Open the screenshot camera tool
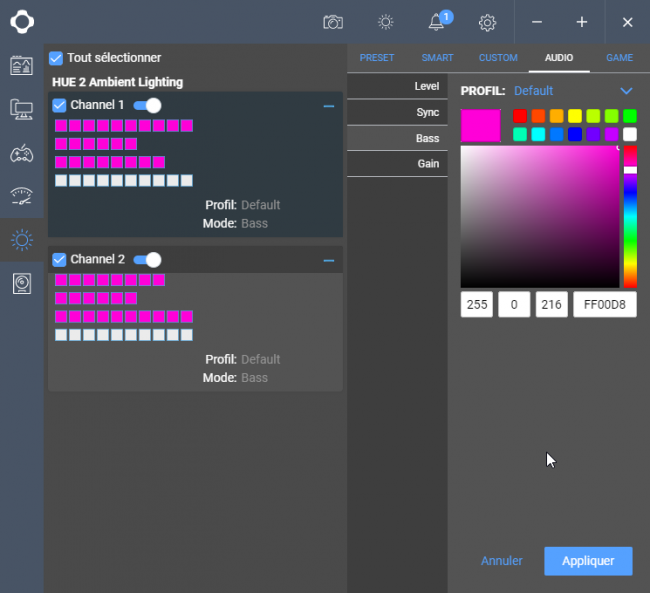Image resolution: width=650 pixels, height=593 pixels. [x=333, y=22]
